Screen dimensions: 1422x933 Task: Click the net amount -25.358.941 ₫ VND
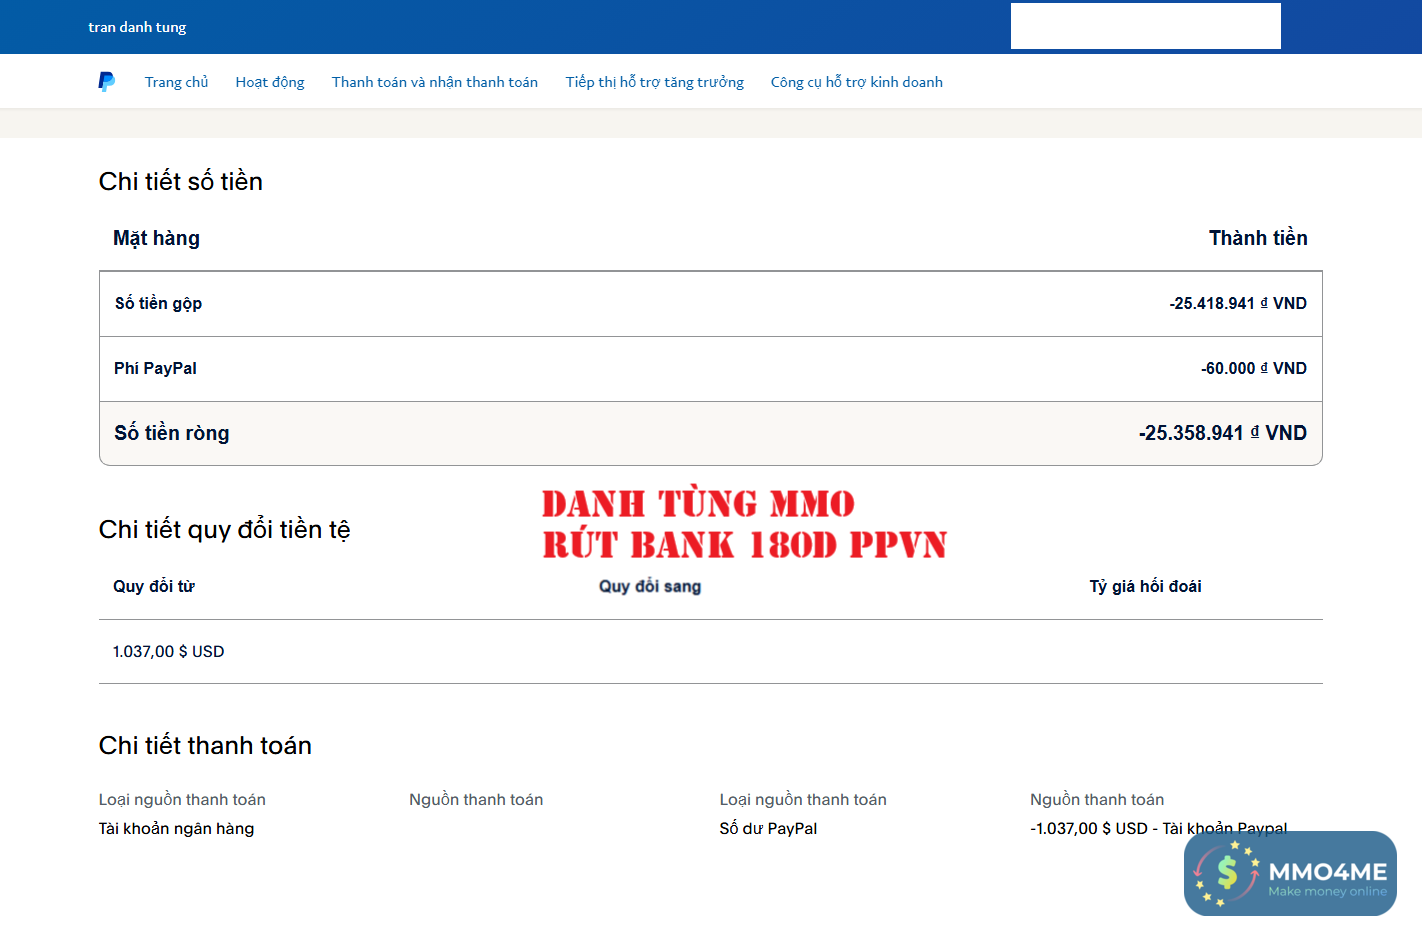[1223, 433]
